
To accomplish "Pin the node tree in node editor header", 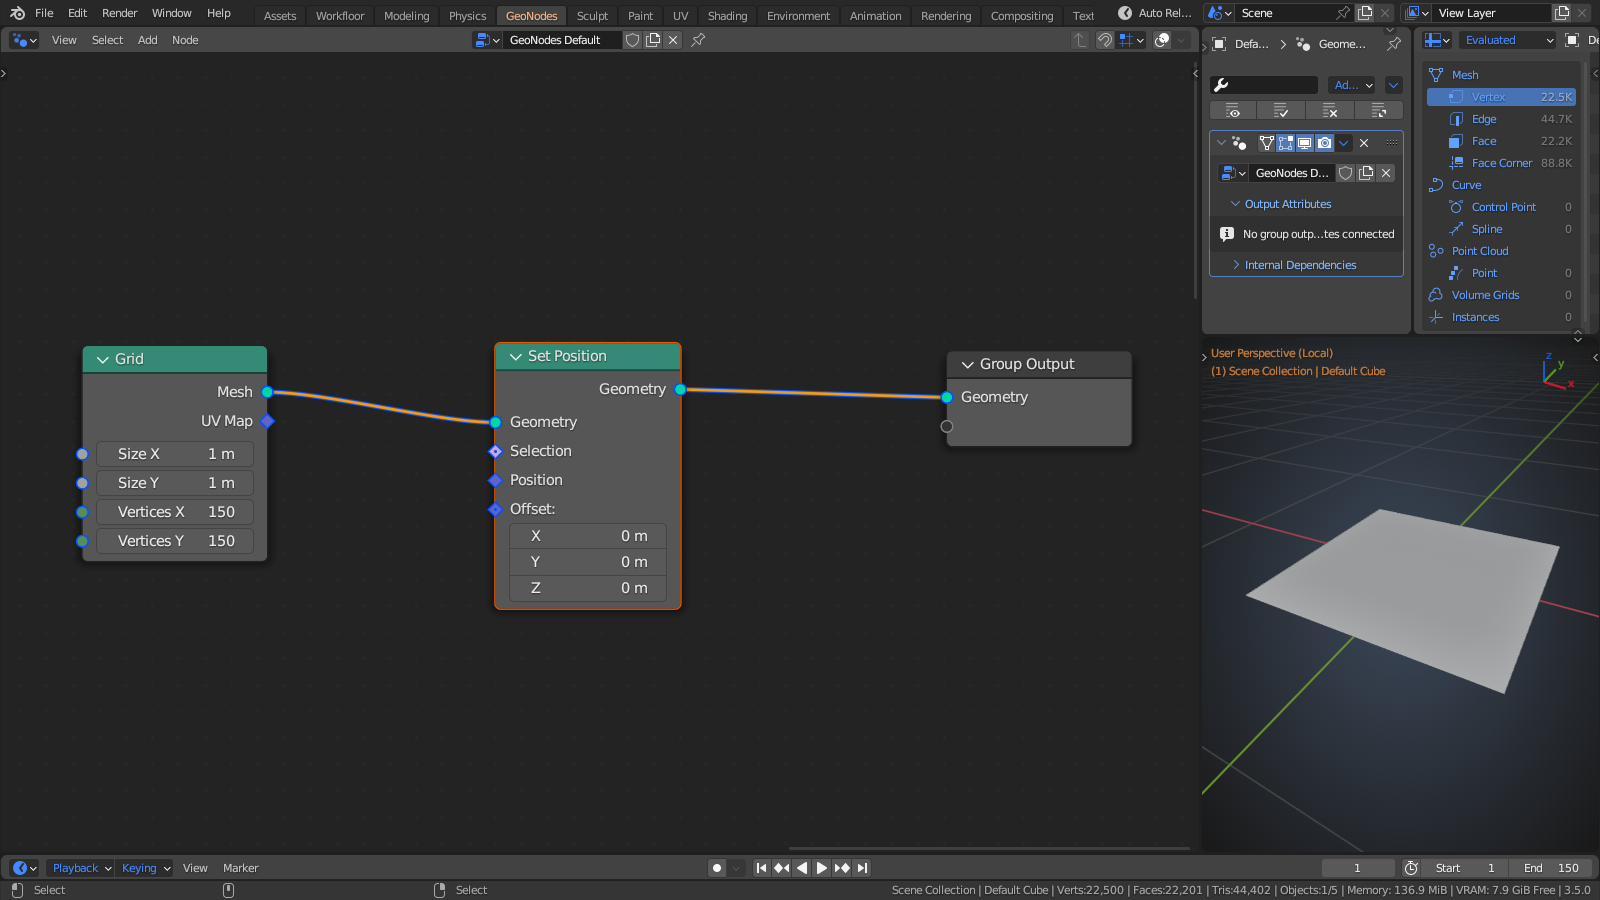I will 698,40.
